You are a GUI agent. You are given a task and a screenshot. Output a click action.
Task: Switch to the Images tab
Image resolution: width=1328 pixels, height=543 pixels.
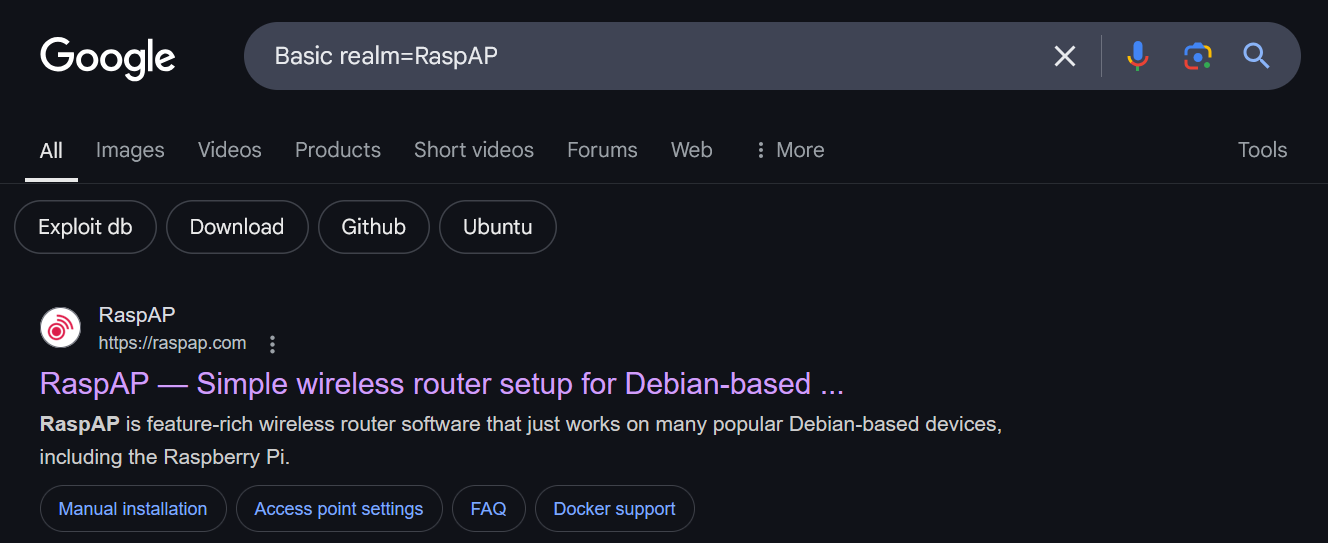coord(130,150)
